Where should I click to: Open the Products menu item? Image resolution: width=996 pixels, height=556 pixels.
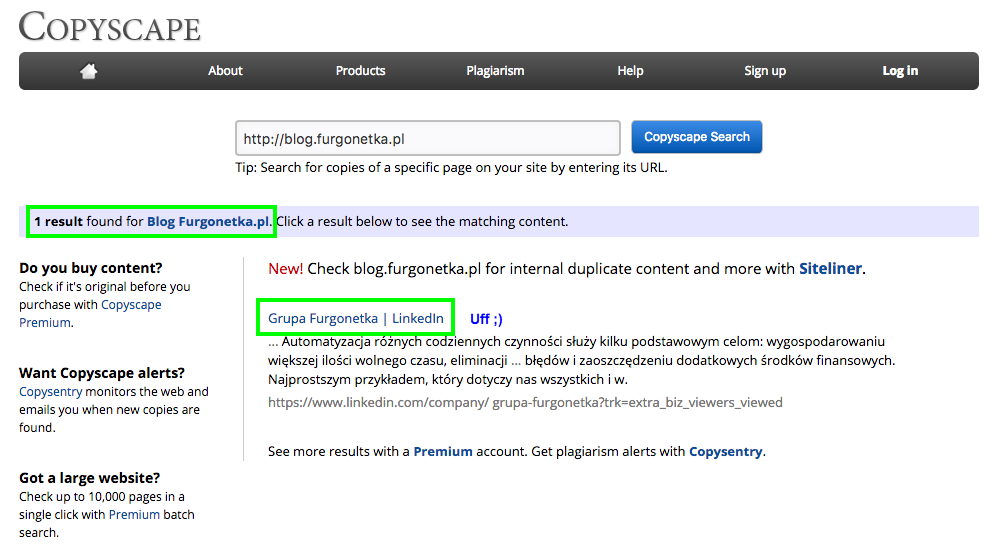(360, 71)
